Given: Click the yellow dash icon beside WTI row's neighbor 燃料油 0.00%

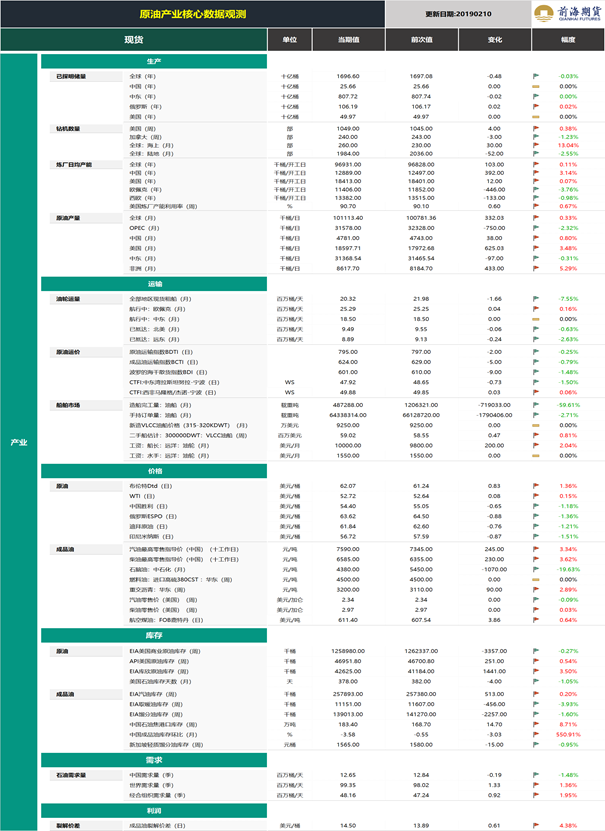Looking at the screenshot, I should (x=536, y=580).
